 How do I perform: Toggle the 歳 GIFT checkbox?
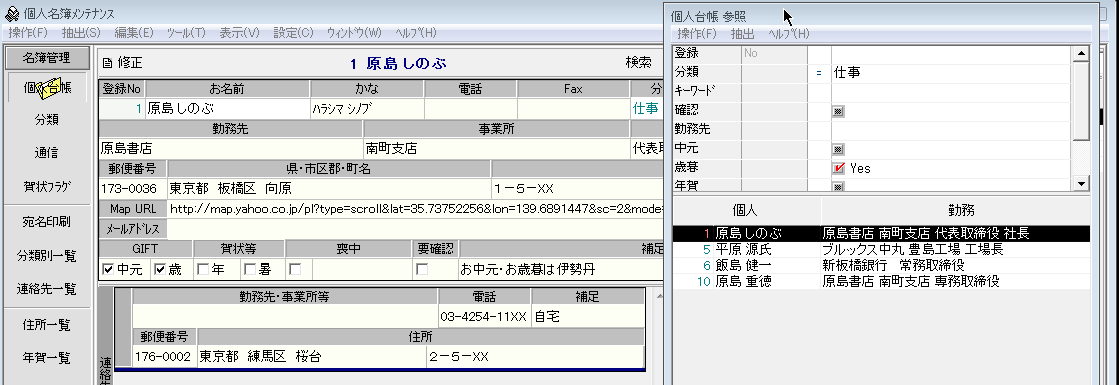pyautogui.click(x=159, y=269)
